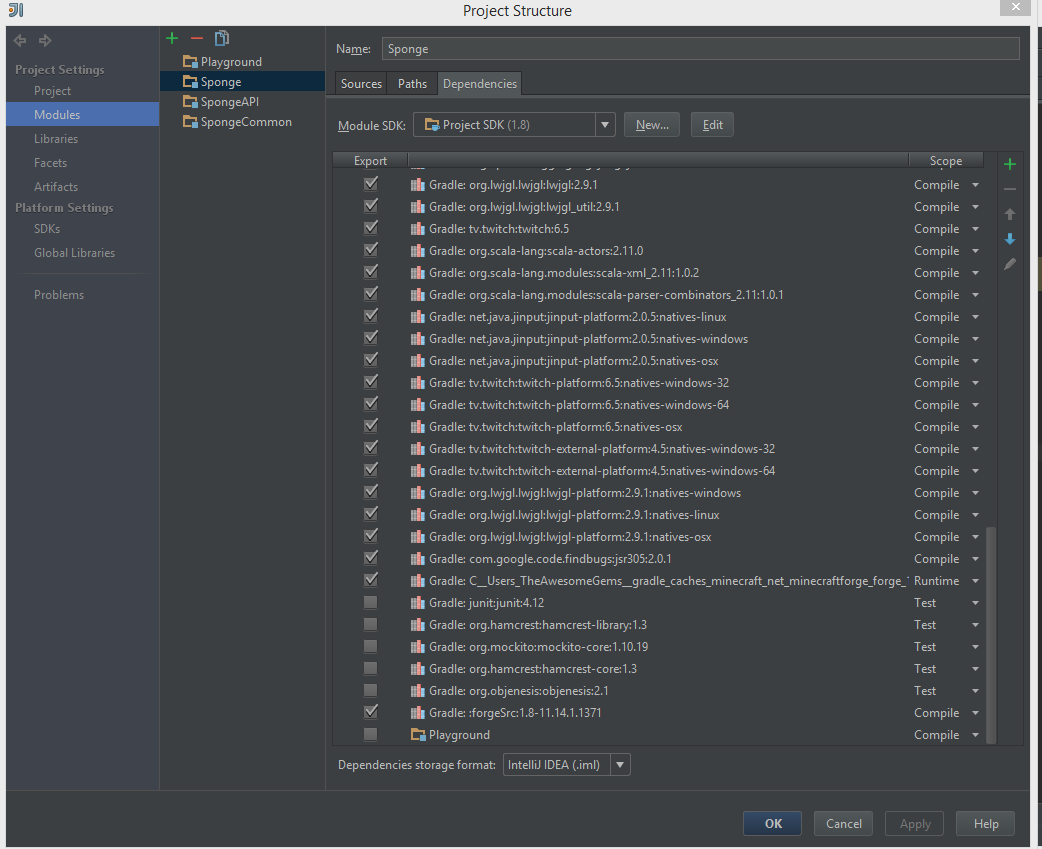This screenshot has width=1042, height=849.
Task: Click library icon of forgeSrc row
Action: (x=417, y=713)
